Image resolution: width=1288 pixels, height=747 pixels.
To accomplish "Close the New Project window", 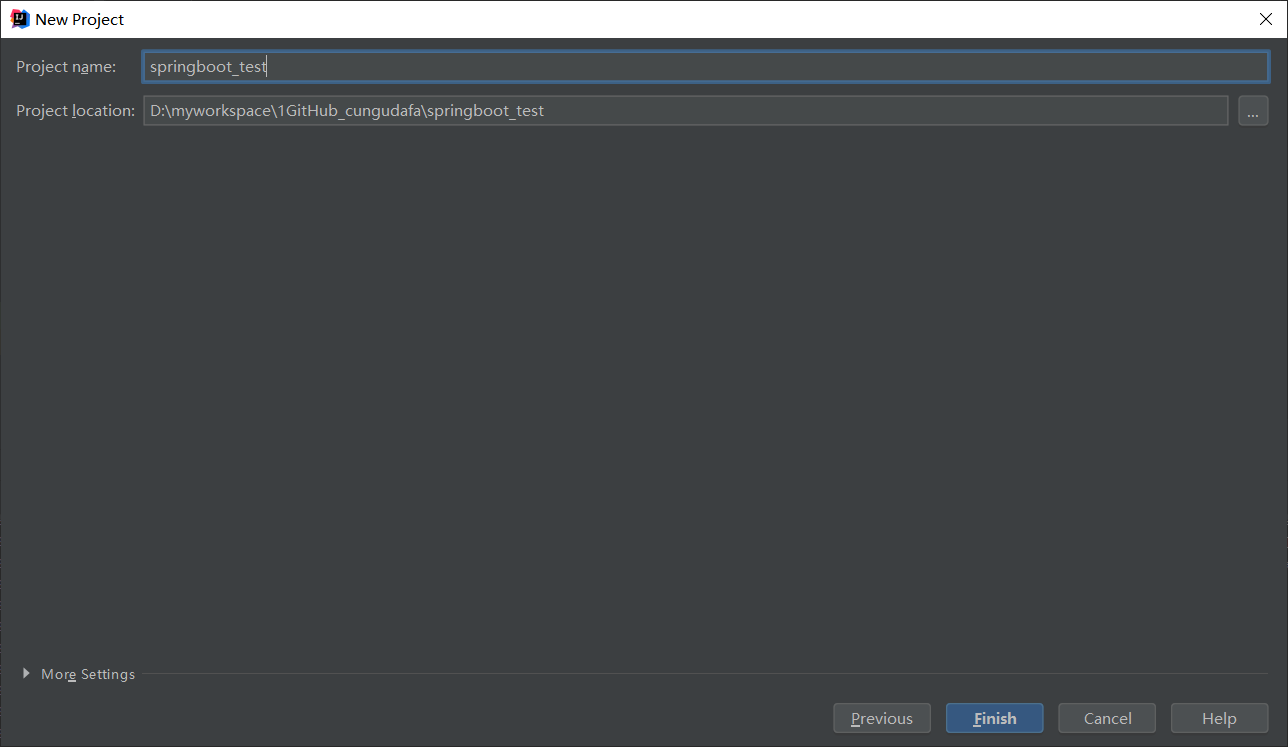I will pyautogui.click(x=1265, y=18).
